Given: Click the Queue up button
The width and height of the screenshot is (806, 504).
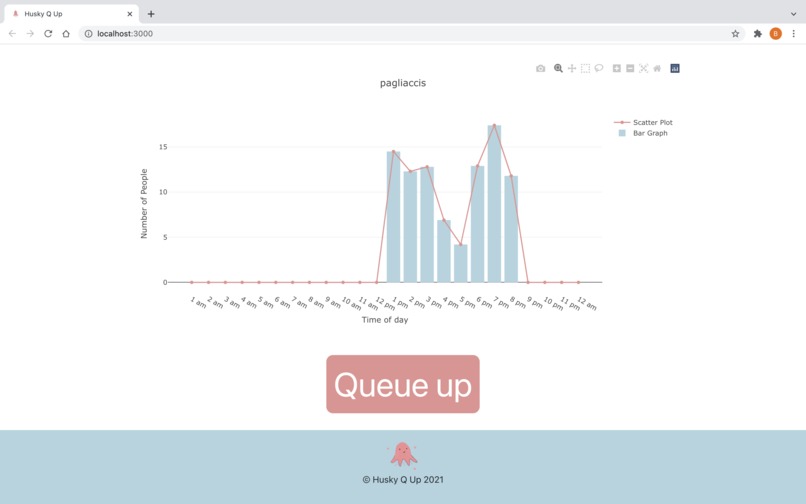Looking at the screenshot, I should click(403, 384).
